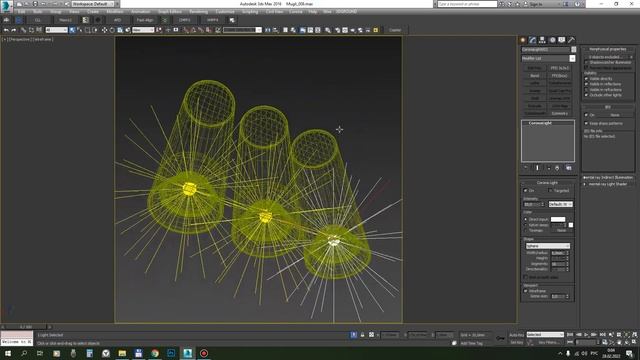This screenshot has height=360, width=640.
Task: Open the Rendering menu
Action: pos(198,12)
